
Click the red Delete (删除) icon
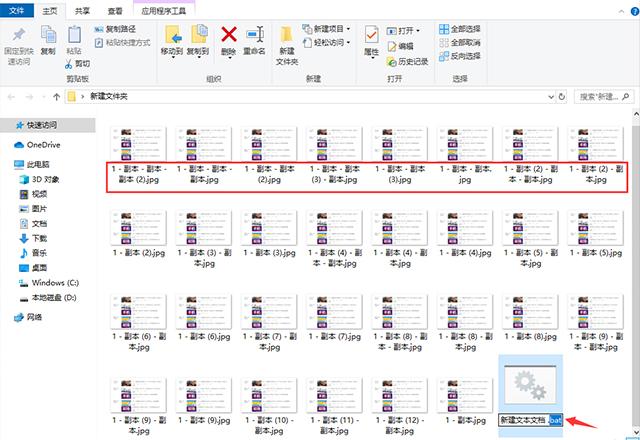pos(229,35)
